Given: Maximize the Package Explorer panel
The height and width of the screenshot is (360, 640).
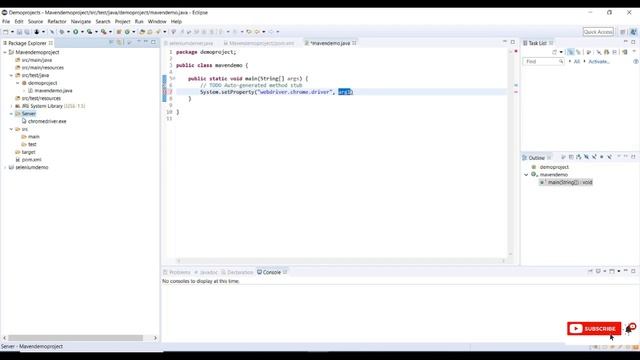Looking at the screenshot, I should 153,42.
